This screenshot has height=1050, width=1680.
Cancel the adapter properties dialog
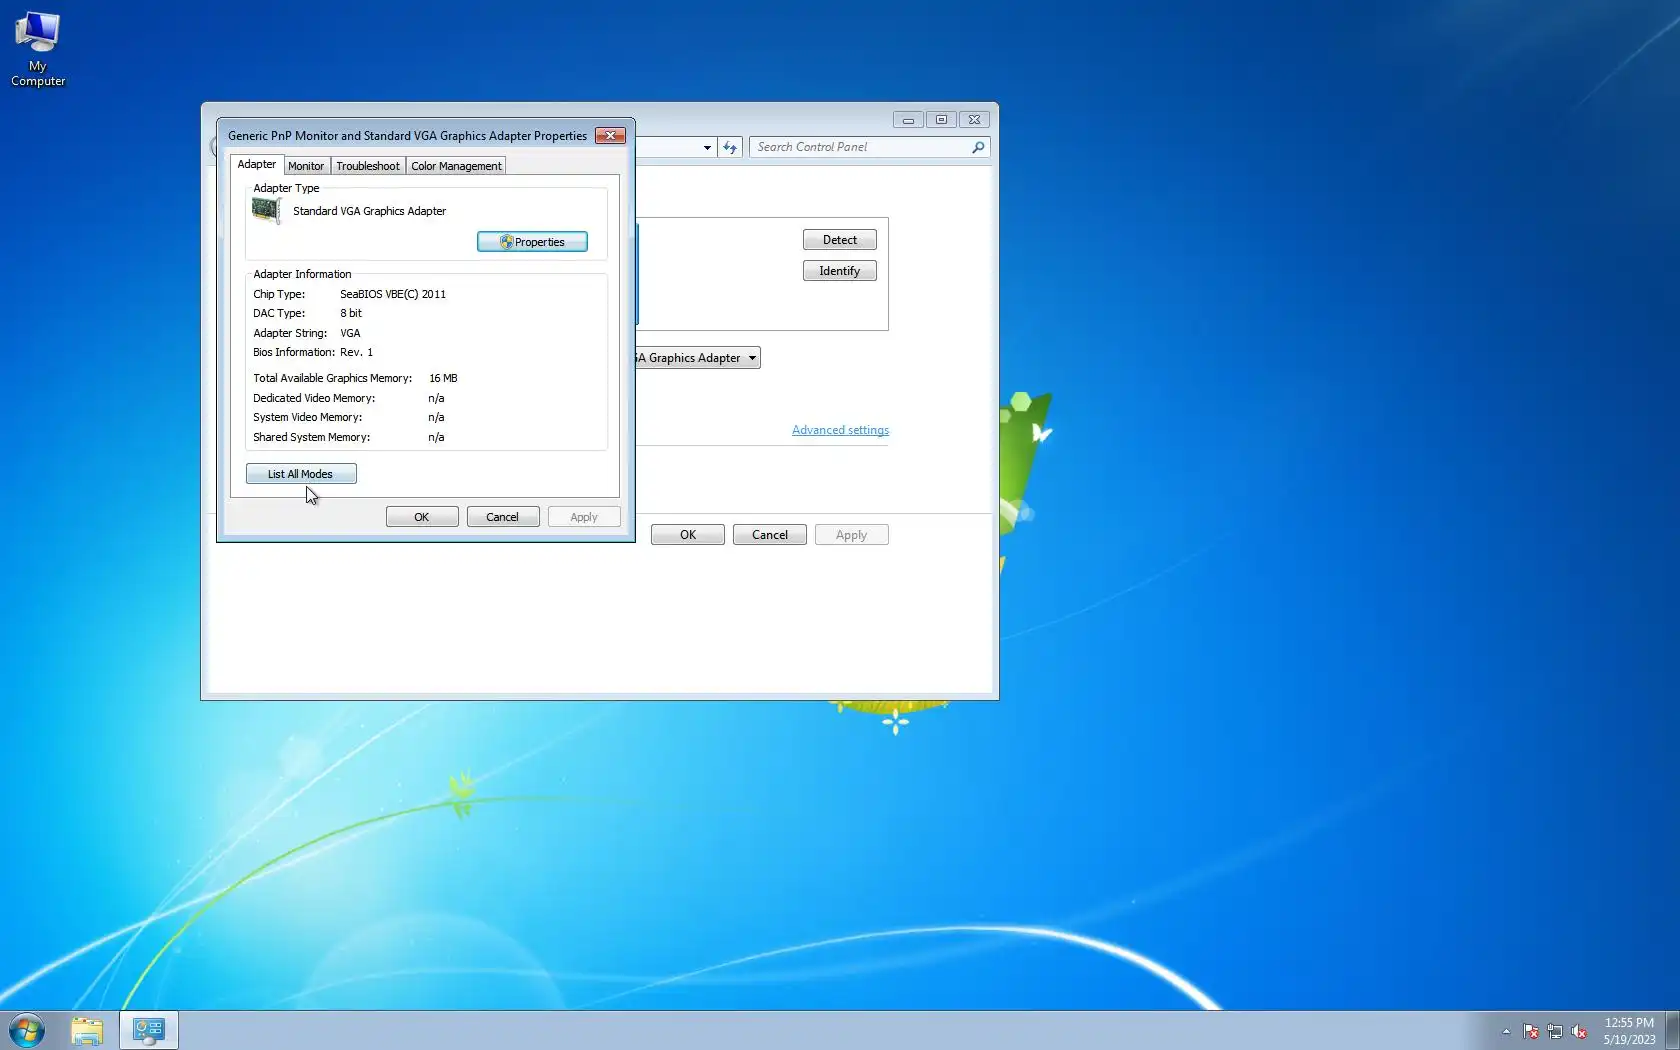(x=503, y=517)
